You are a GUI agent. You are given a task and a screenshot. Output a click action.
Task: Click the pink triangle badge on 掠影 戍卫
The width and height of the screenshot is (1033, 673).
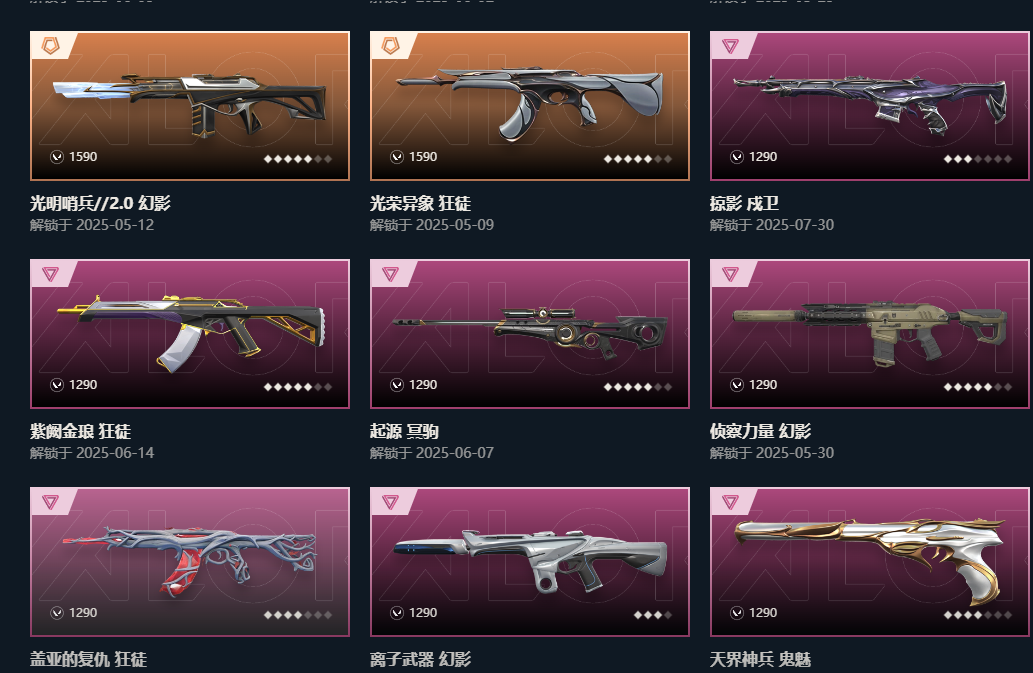click(x=730, y=46)
